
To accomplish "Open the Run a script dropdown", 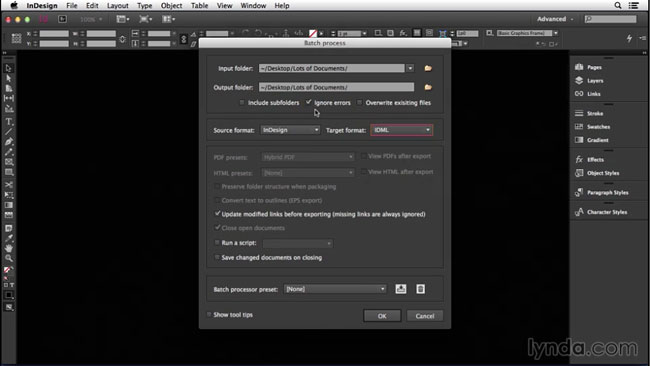I will point(298,243).
